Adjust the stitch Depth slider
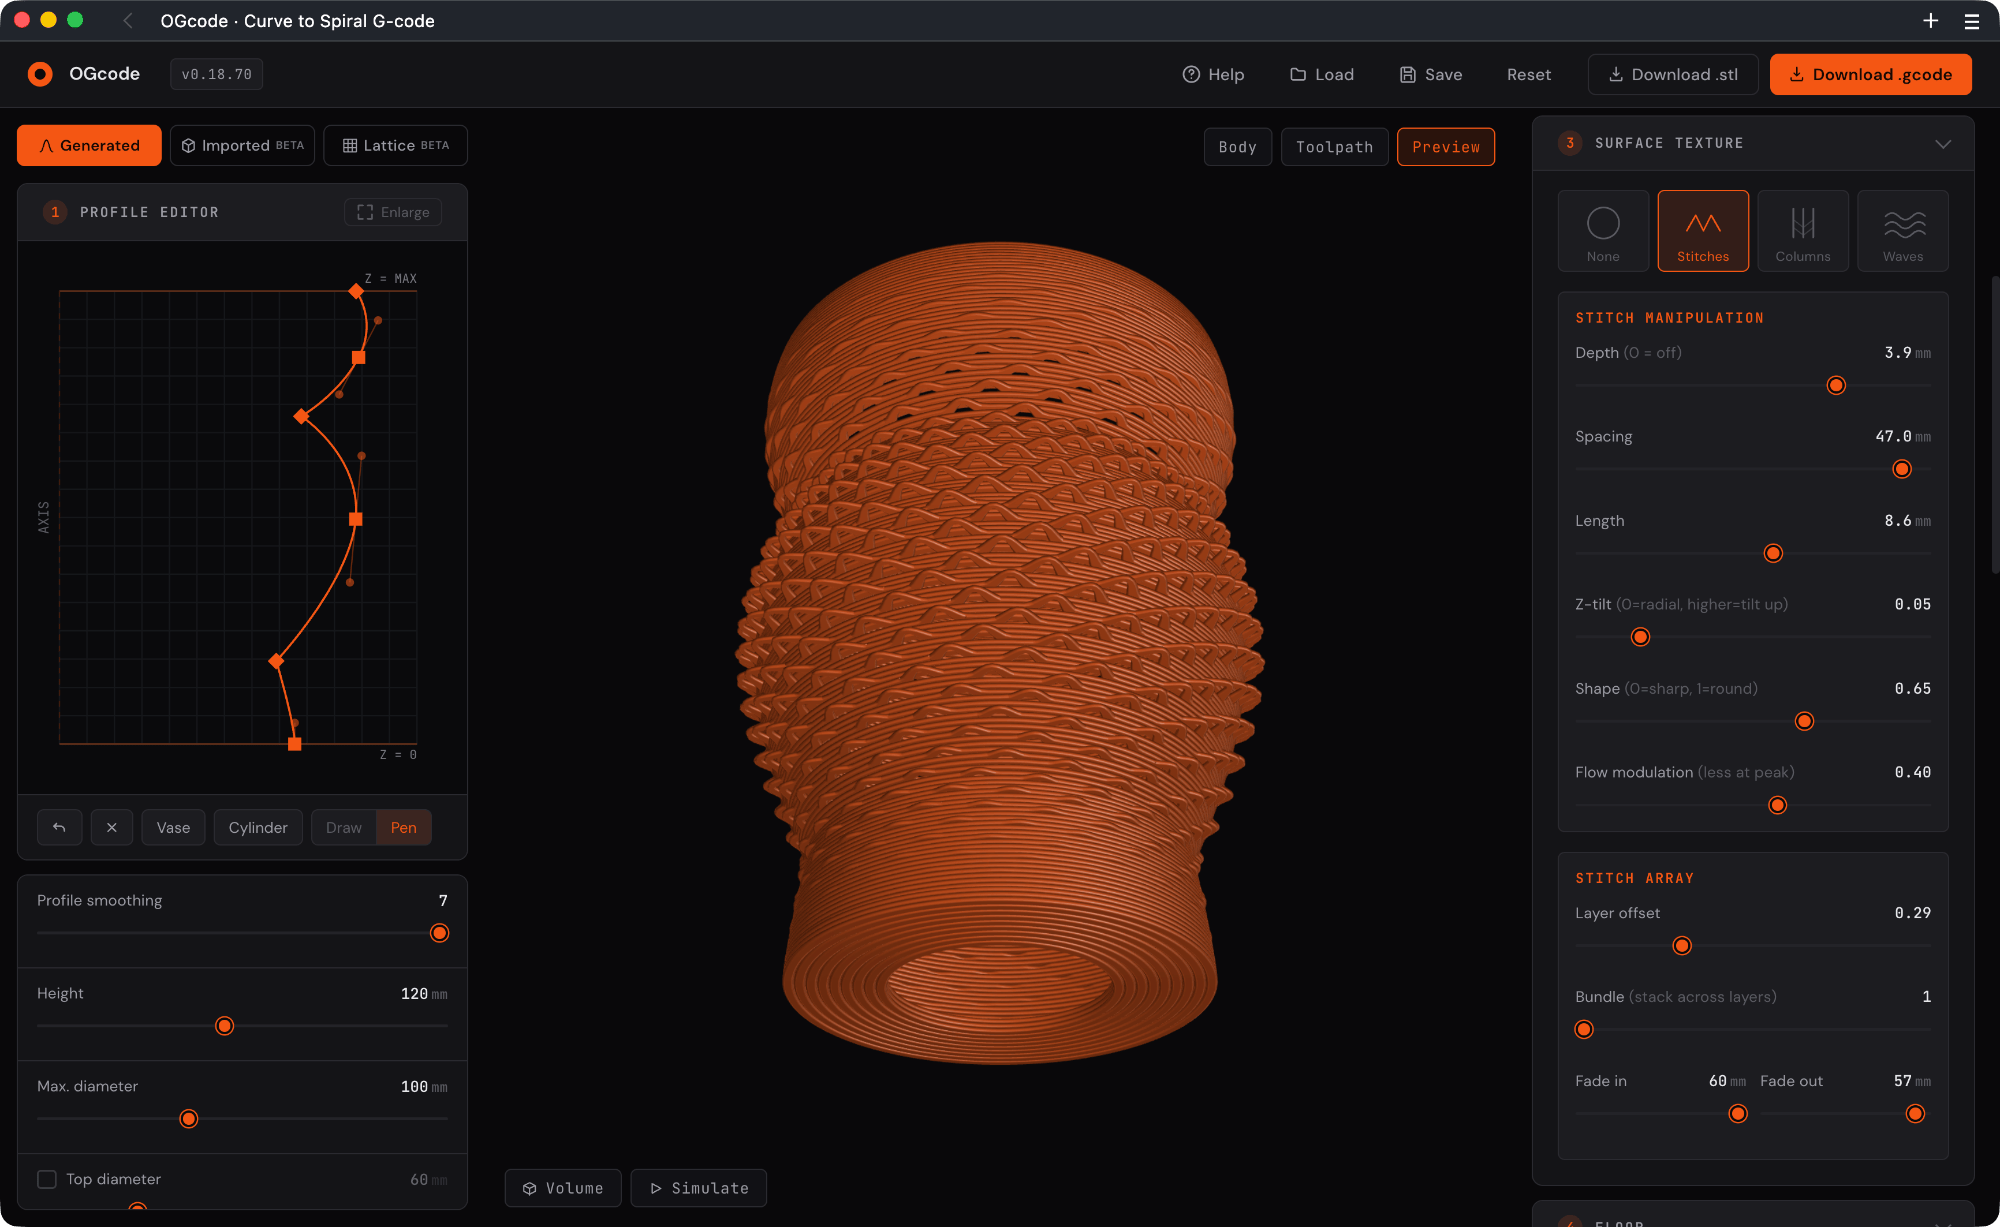2000x1227 pixels. tap(1836, 385)
